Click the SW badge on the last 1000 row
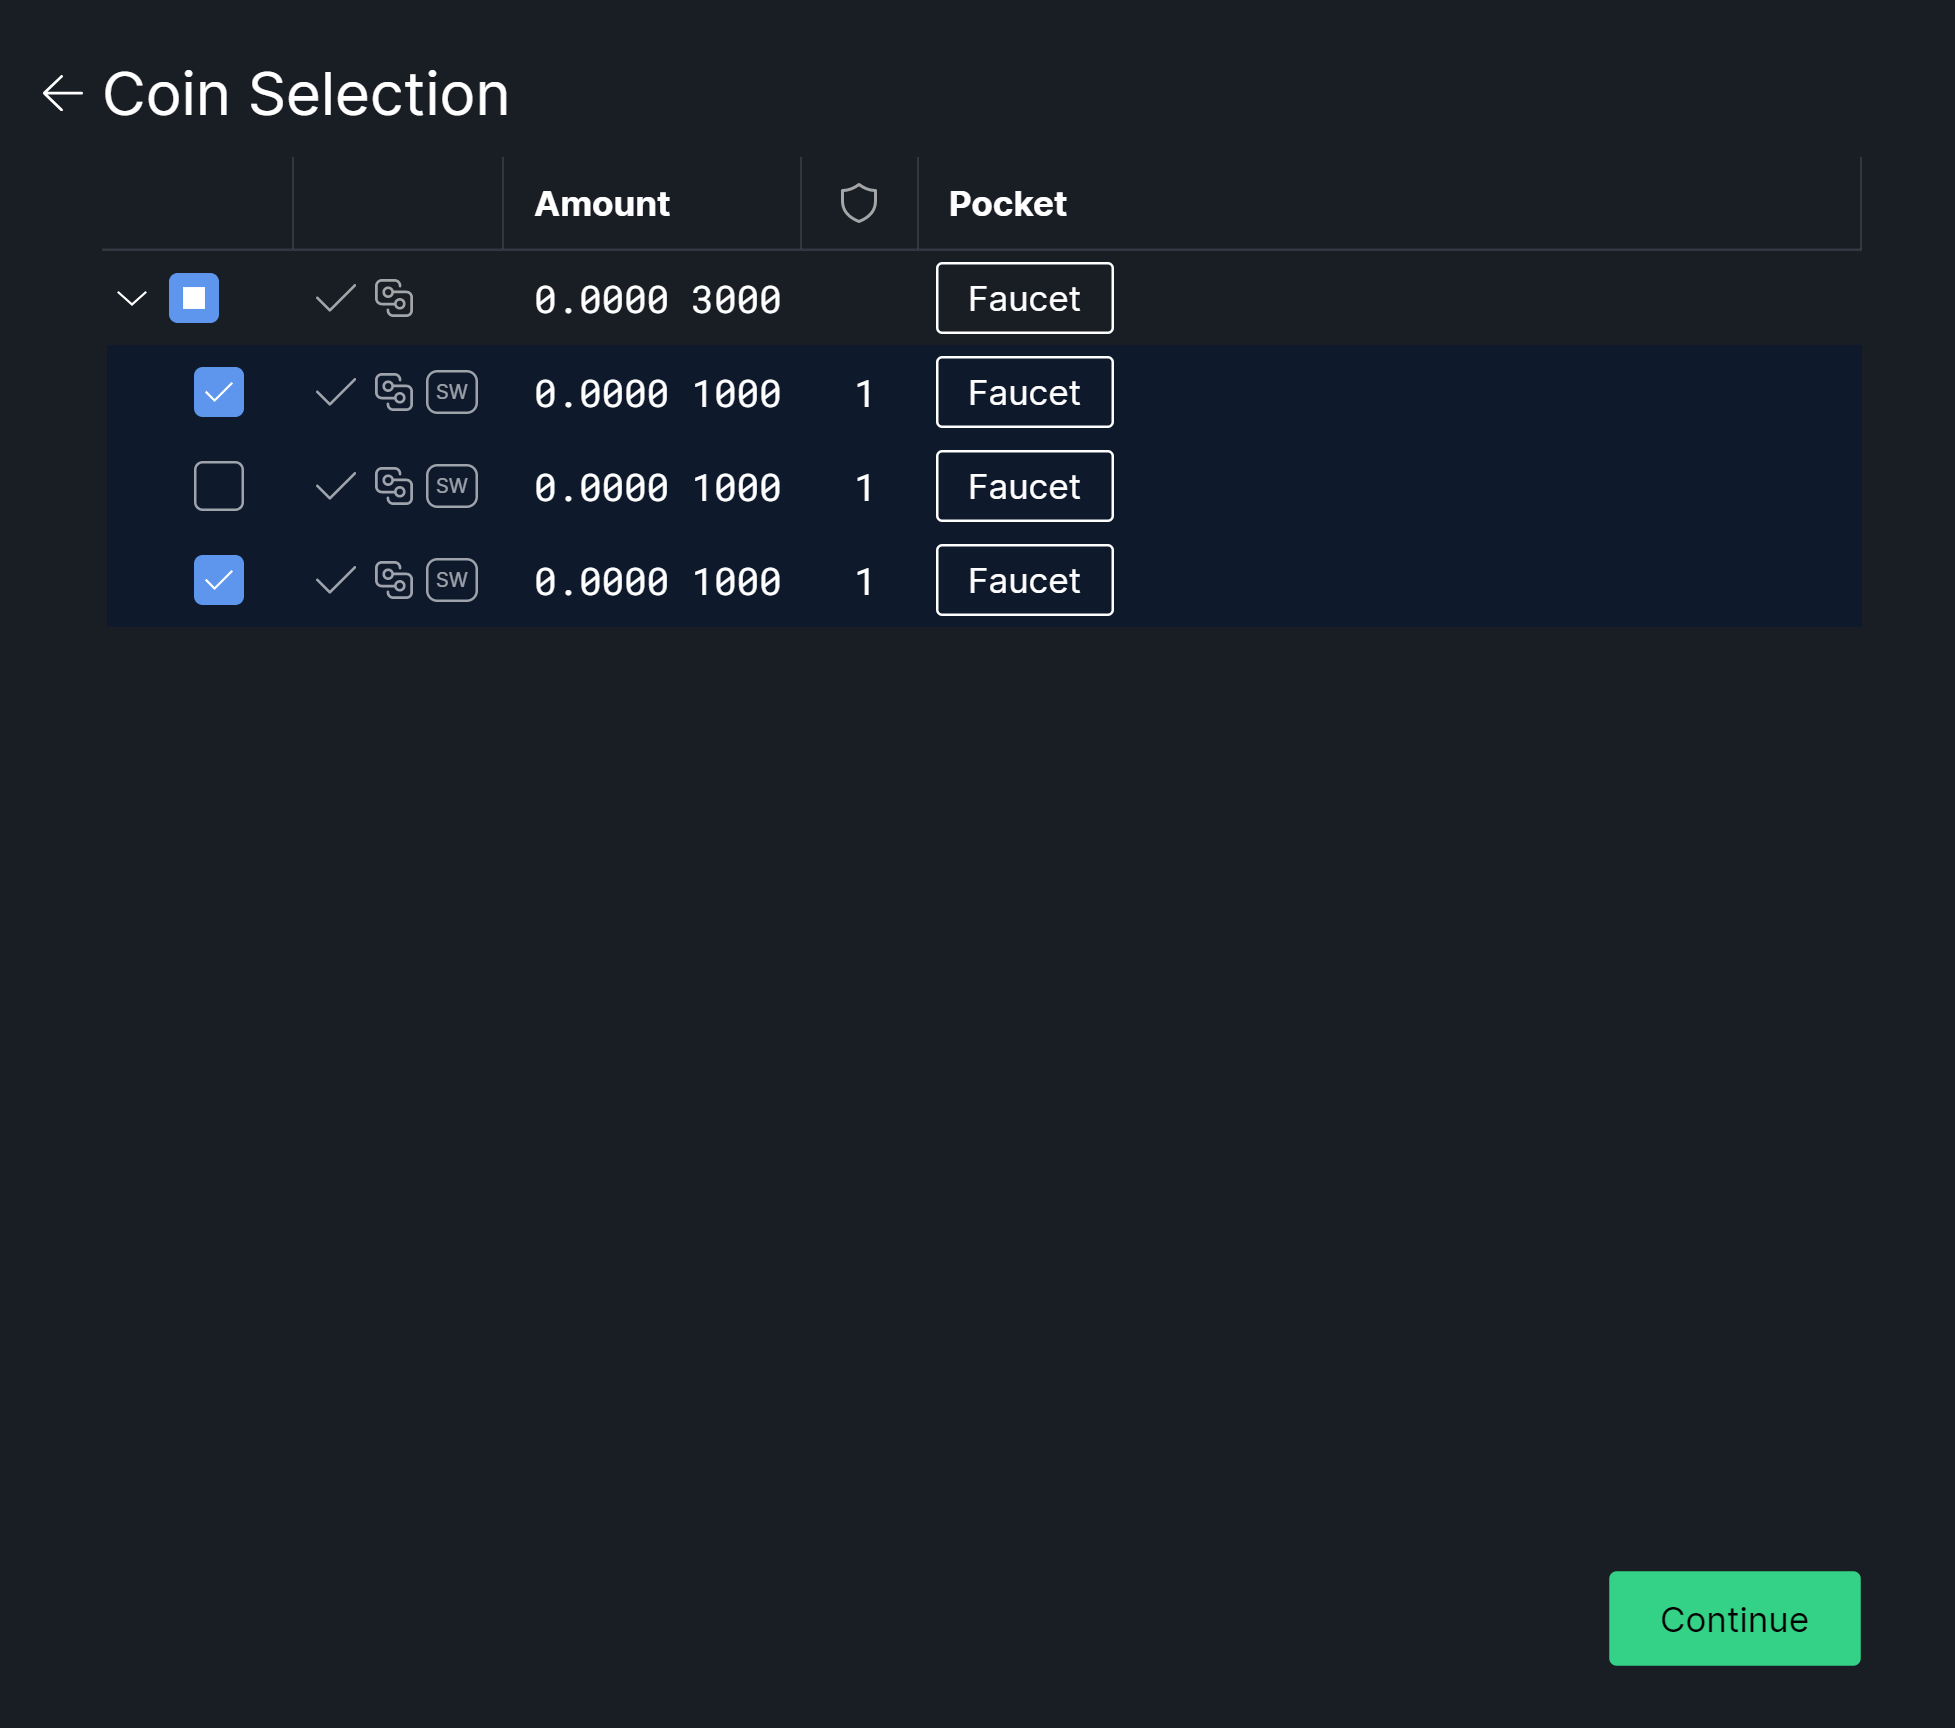The height and width of the screenshot is (1728, 1955). (452, 580)
